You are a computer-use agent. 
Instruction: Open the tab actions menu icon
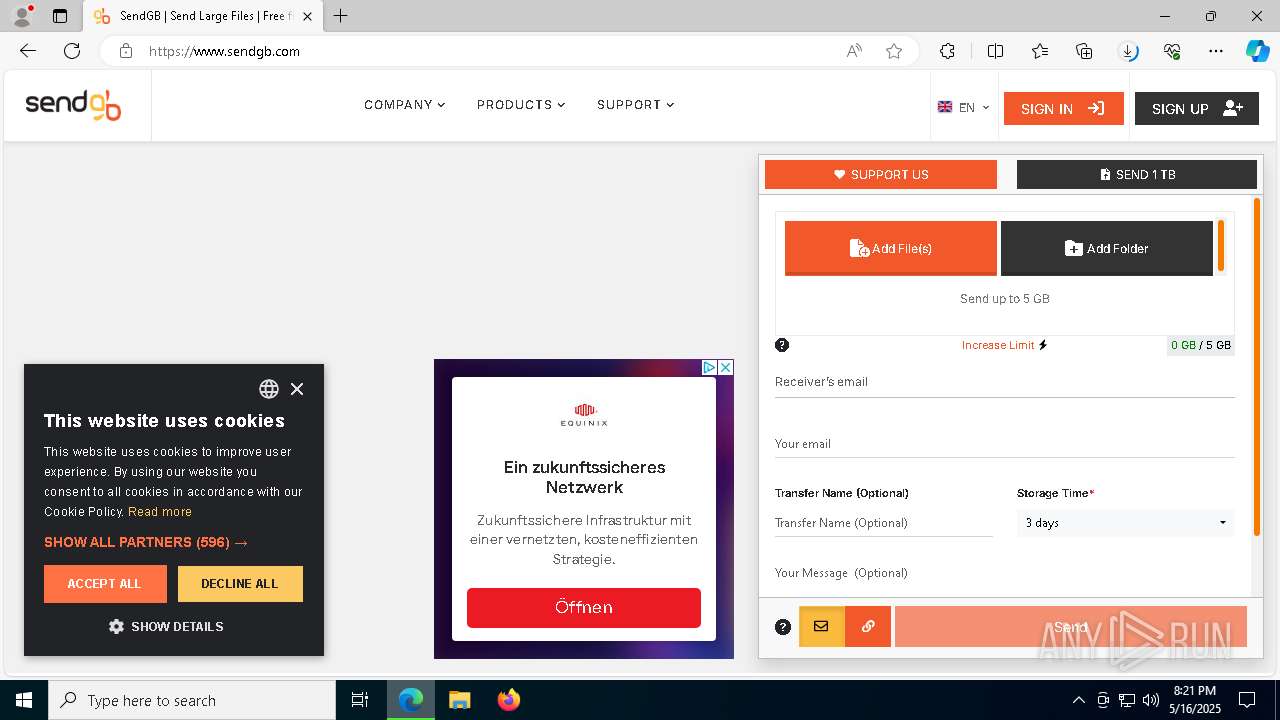point(60,16)
